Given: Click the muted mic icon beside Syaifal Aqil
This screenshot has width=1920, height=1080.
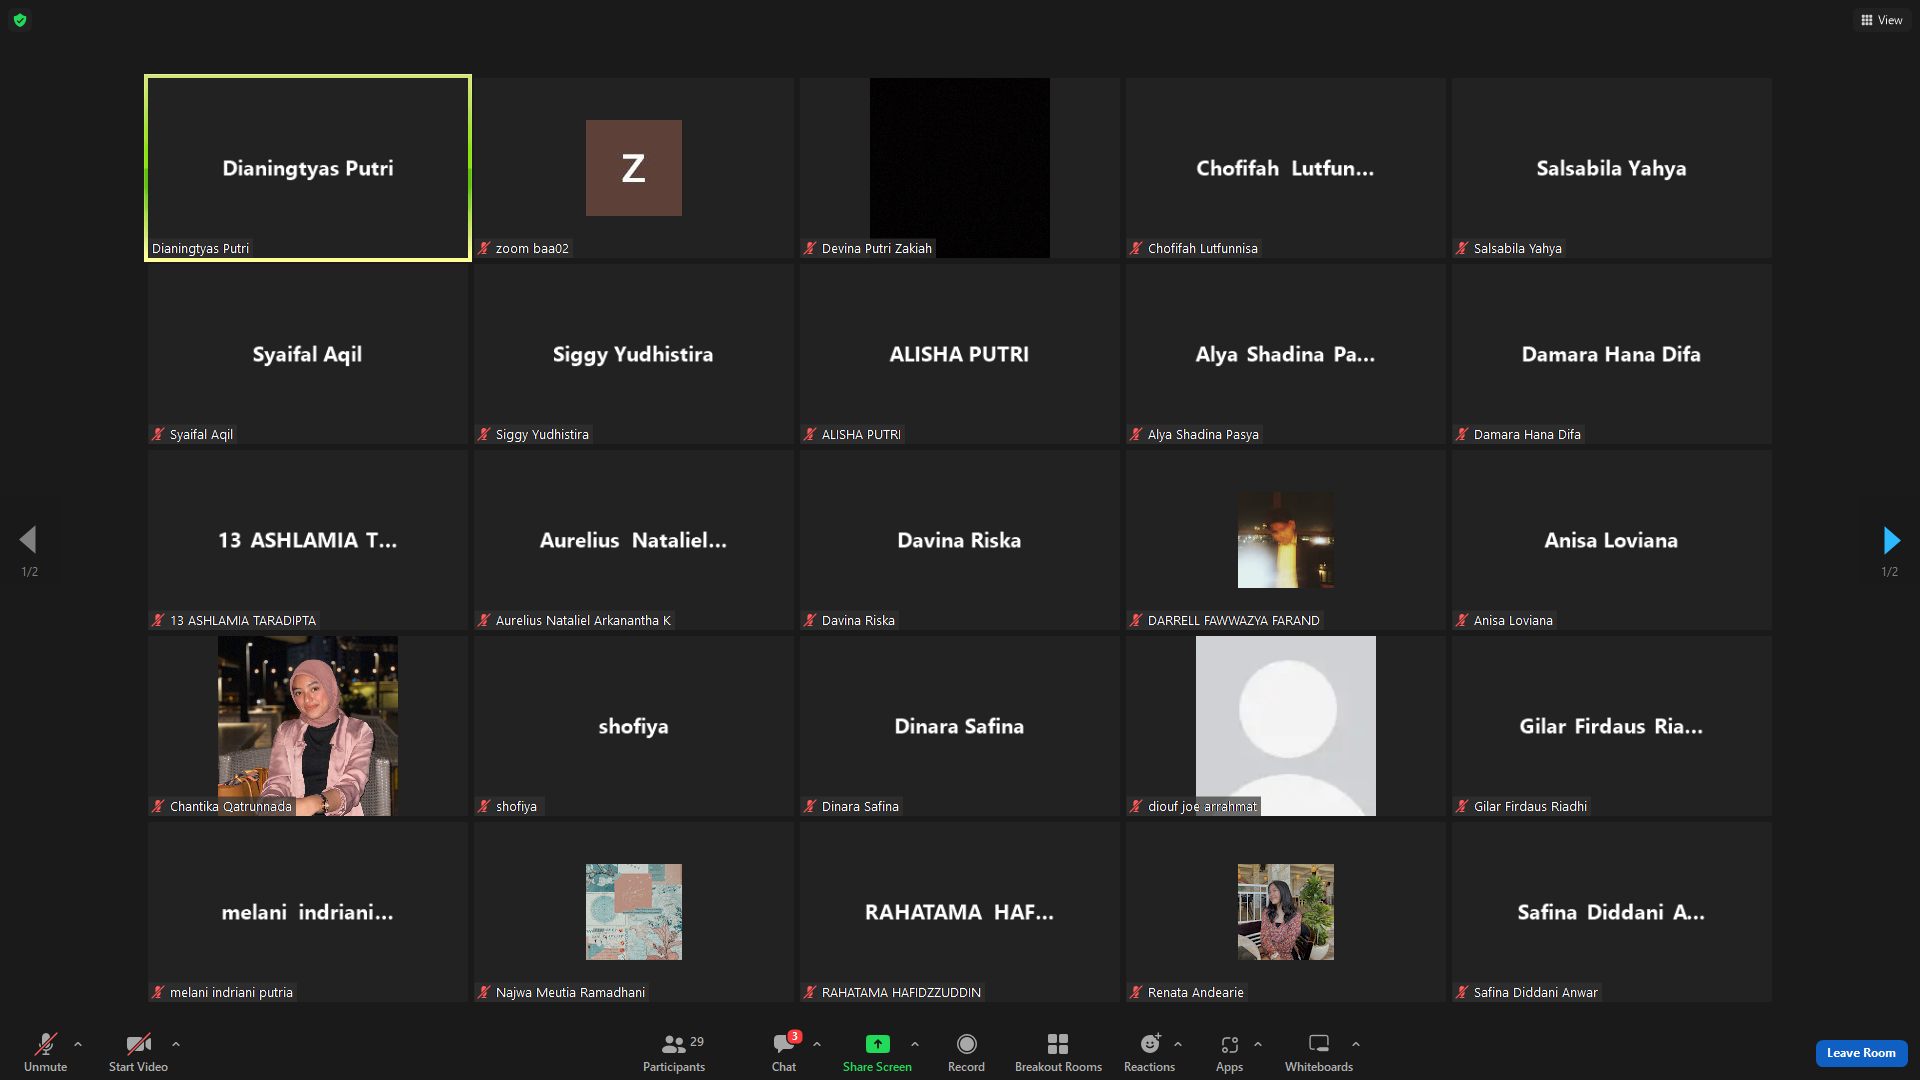Looking at the screenshot, I should click(158, 434).
